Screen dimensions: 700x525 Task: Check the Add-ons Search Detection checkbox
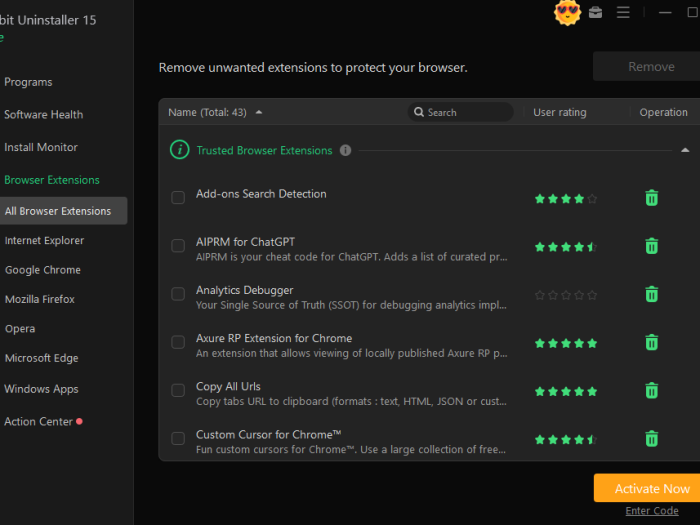point(178,198)
